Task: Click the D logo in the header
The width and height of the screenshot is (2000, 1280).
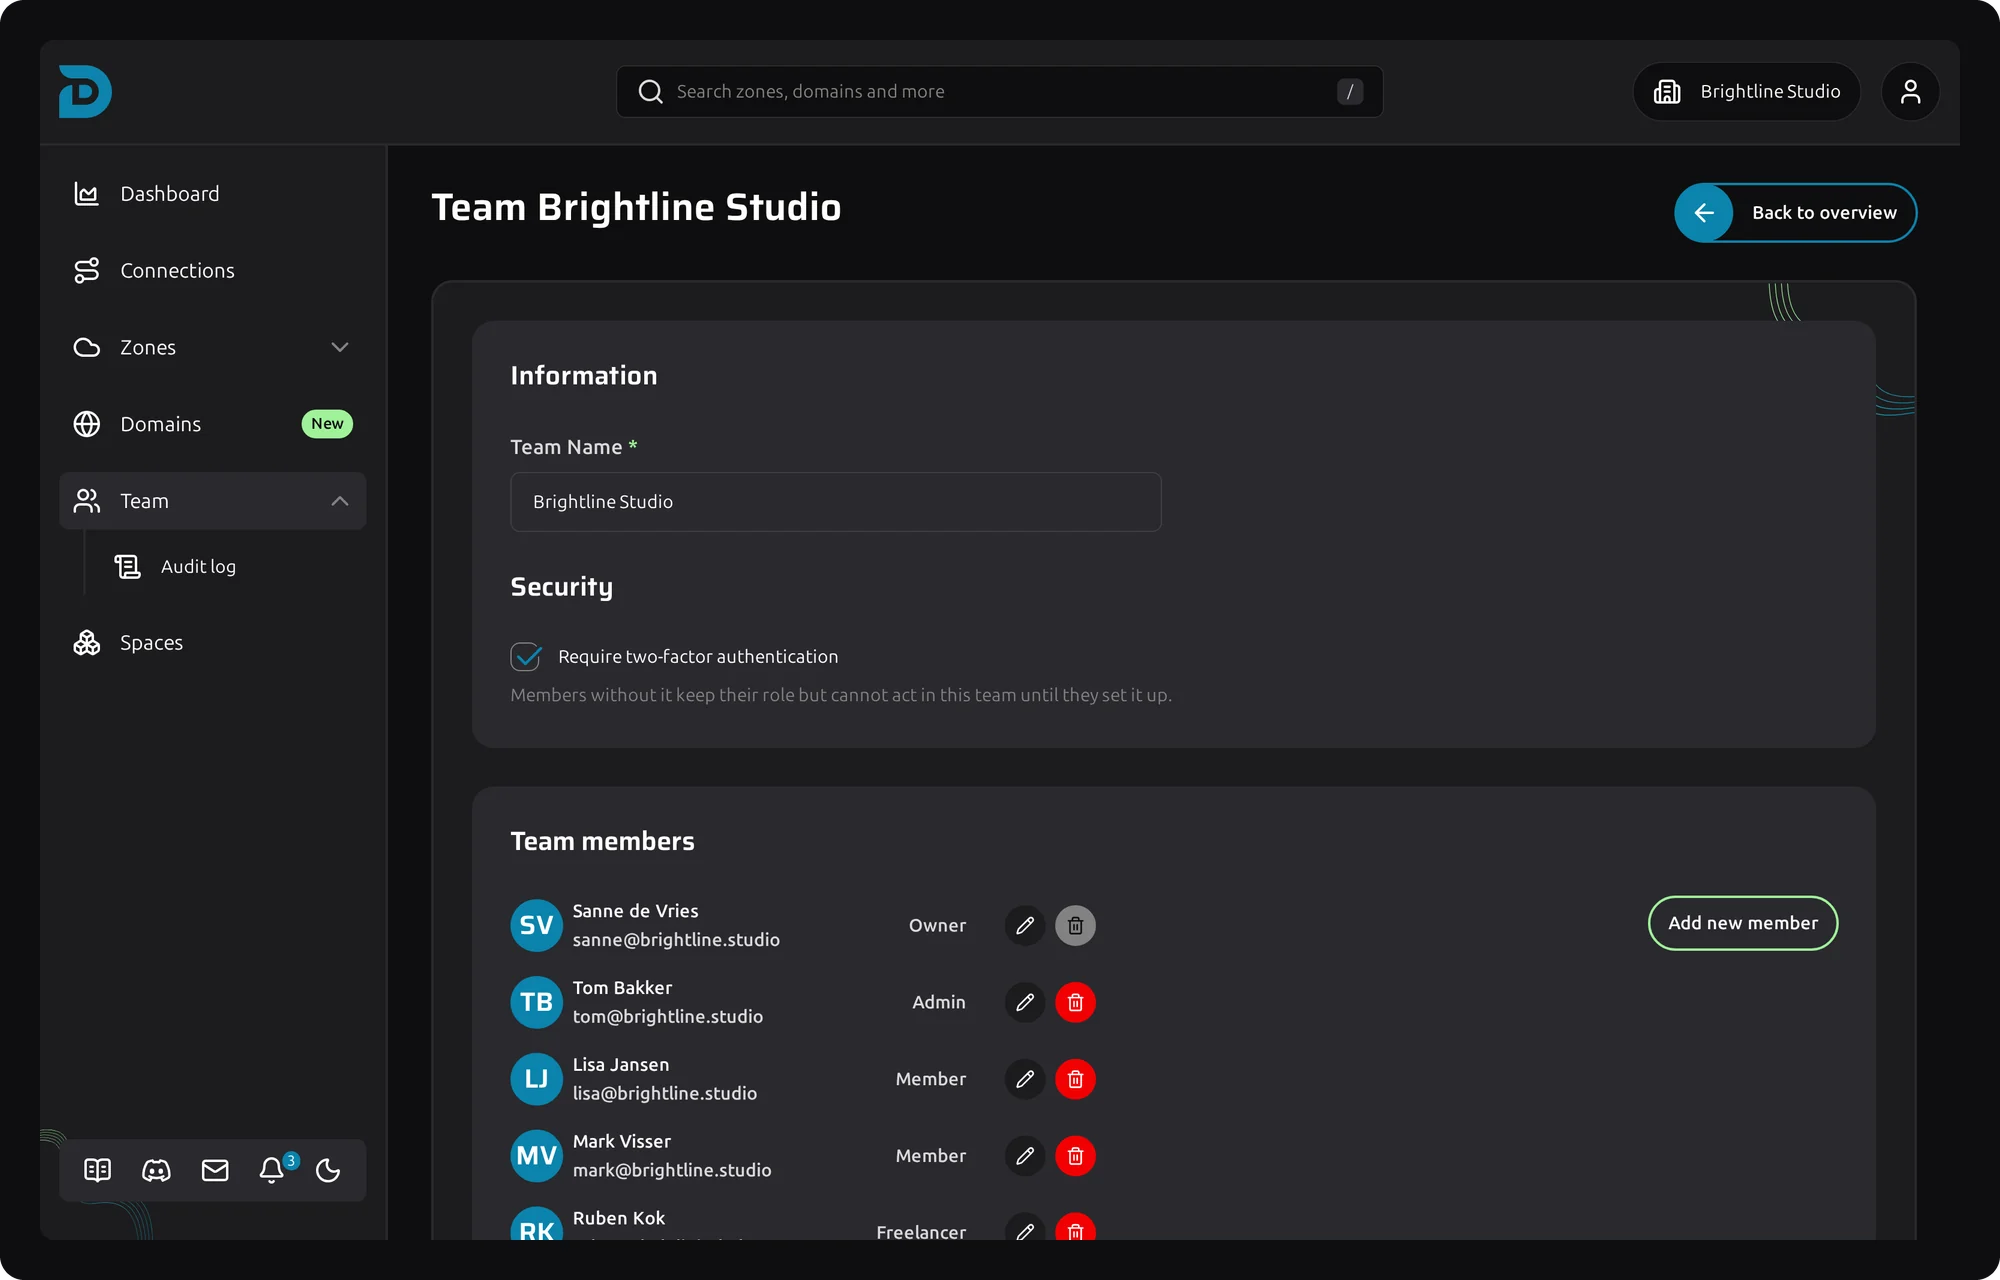Action: pyautogui.click(x=85, y=92)
